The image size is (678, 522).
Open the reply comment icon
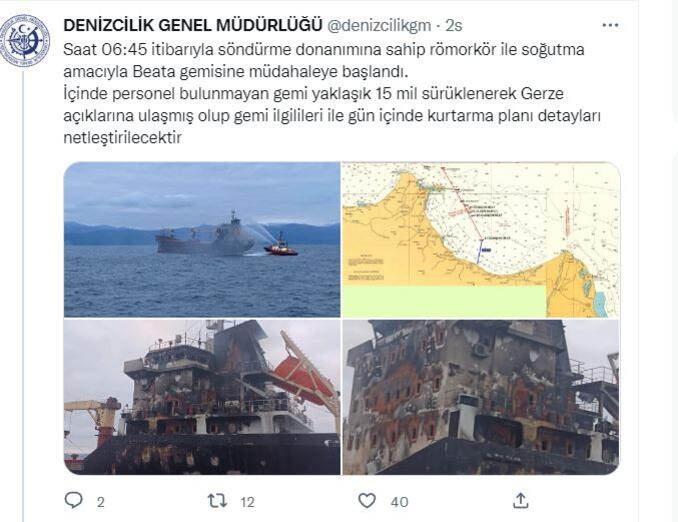tap(73, 501)
